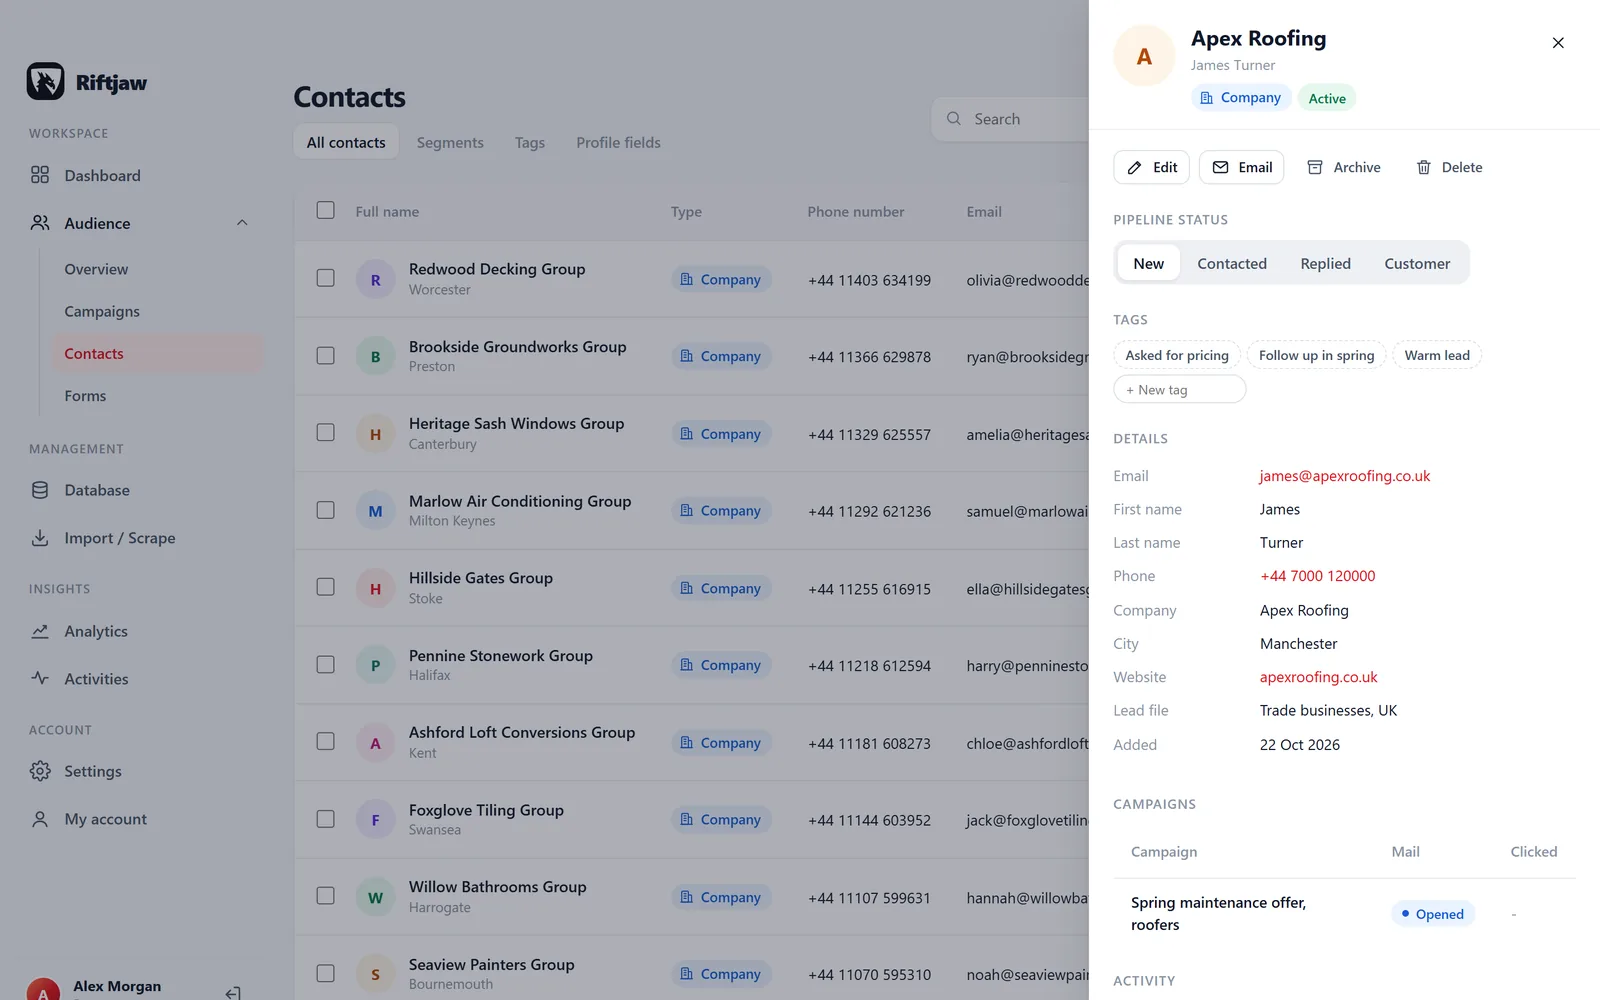The width and height of the screenshot is (1600, 1000).
Task: Collapse the Audience section chevron
Action: coord(242,223)
